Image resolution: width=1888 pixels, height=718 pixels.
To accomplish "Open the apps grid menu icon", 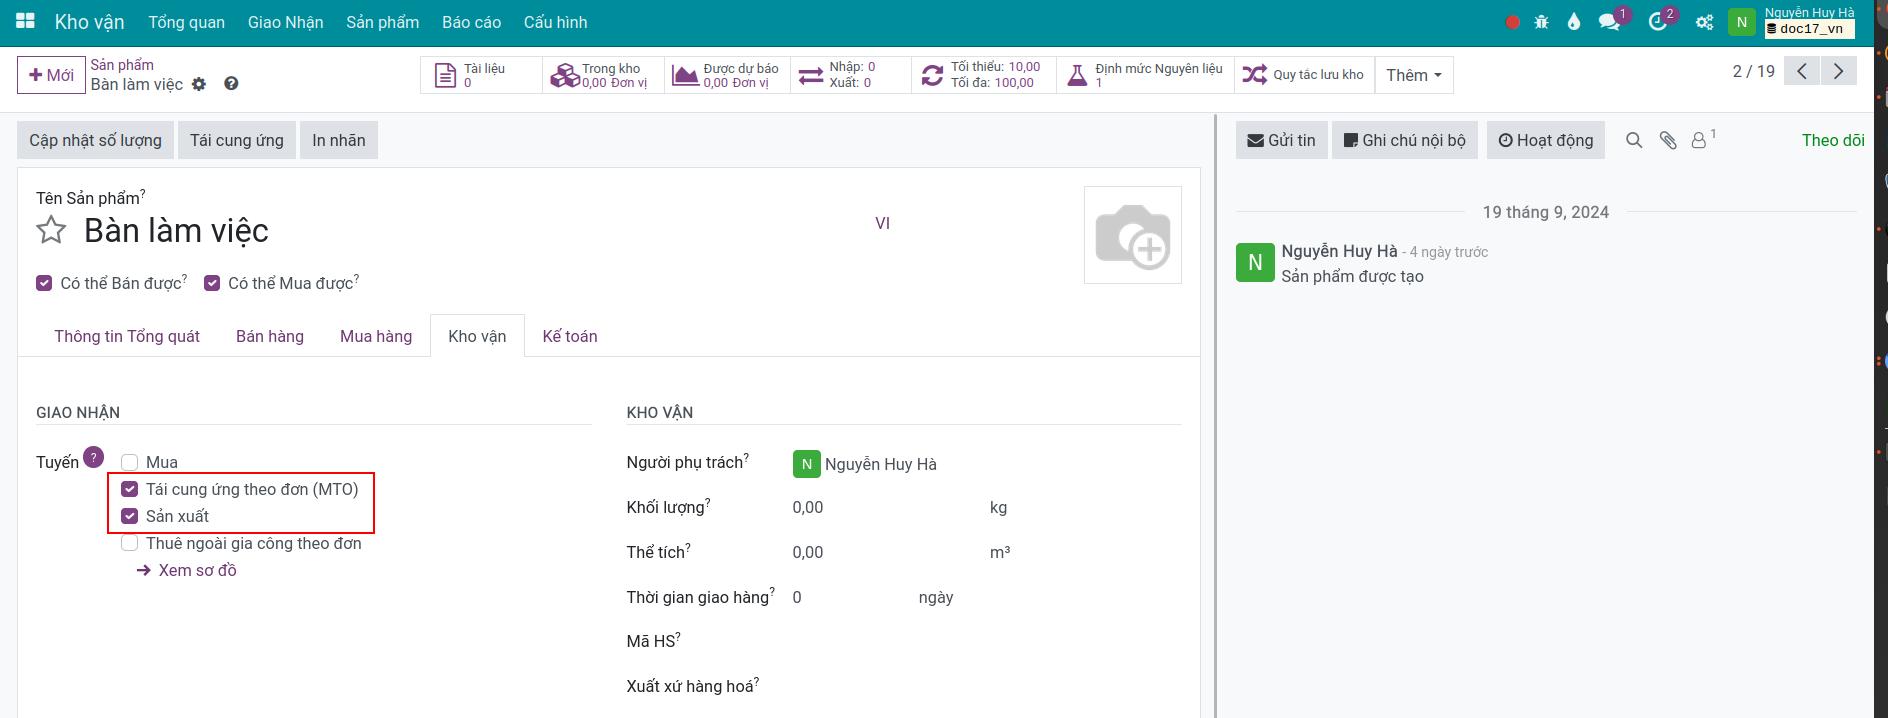I will tap(26, 21).
